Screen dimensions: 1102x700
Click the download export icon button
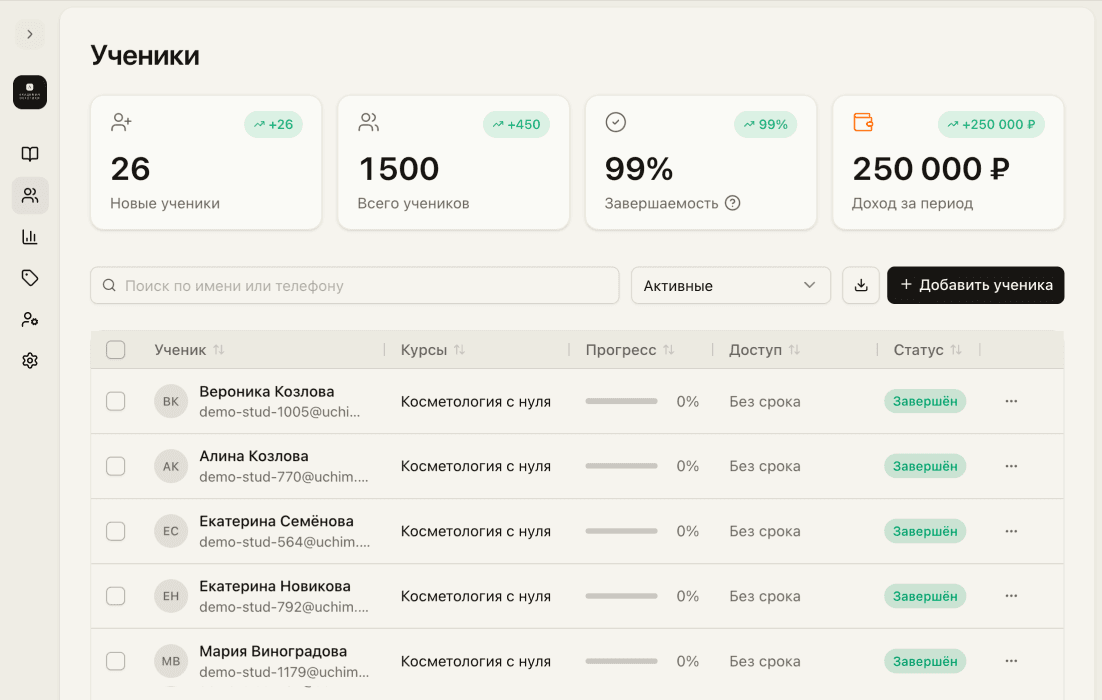861,285
